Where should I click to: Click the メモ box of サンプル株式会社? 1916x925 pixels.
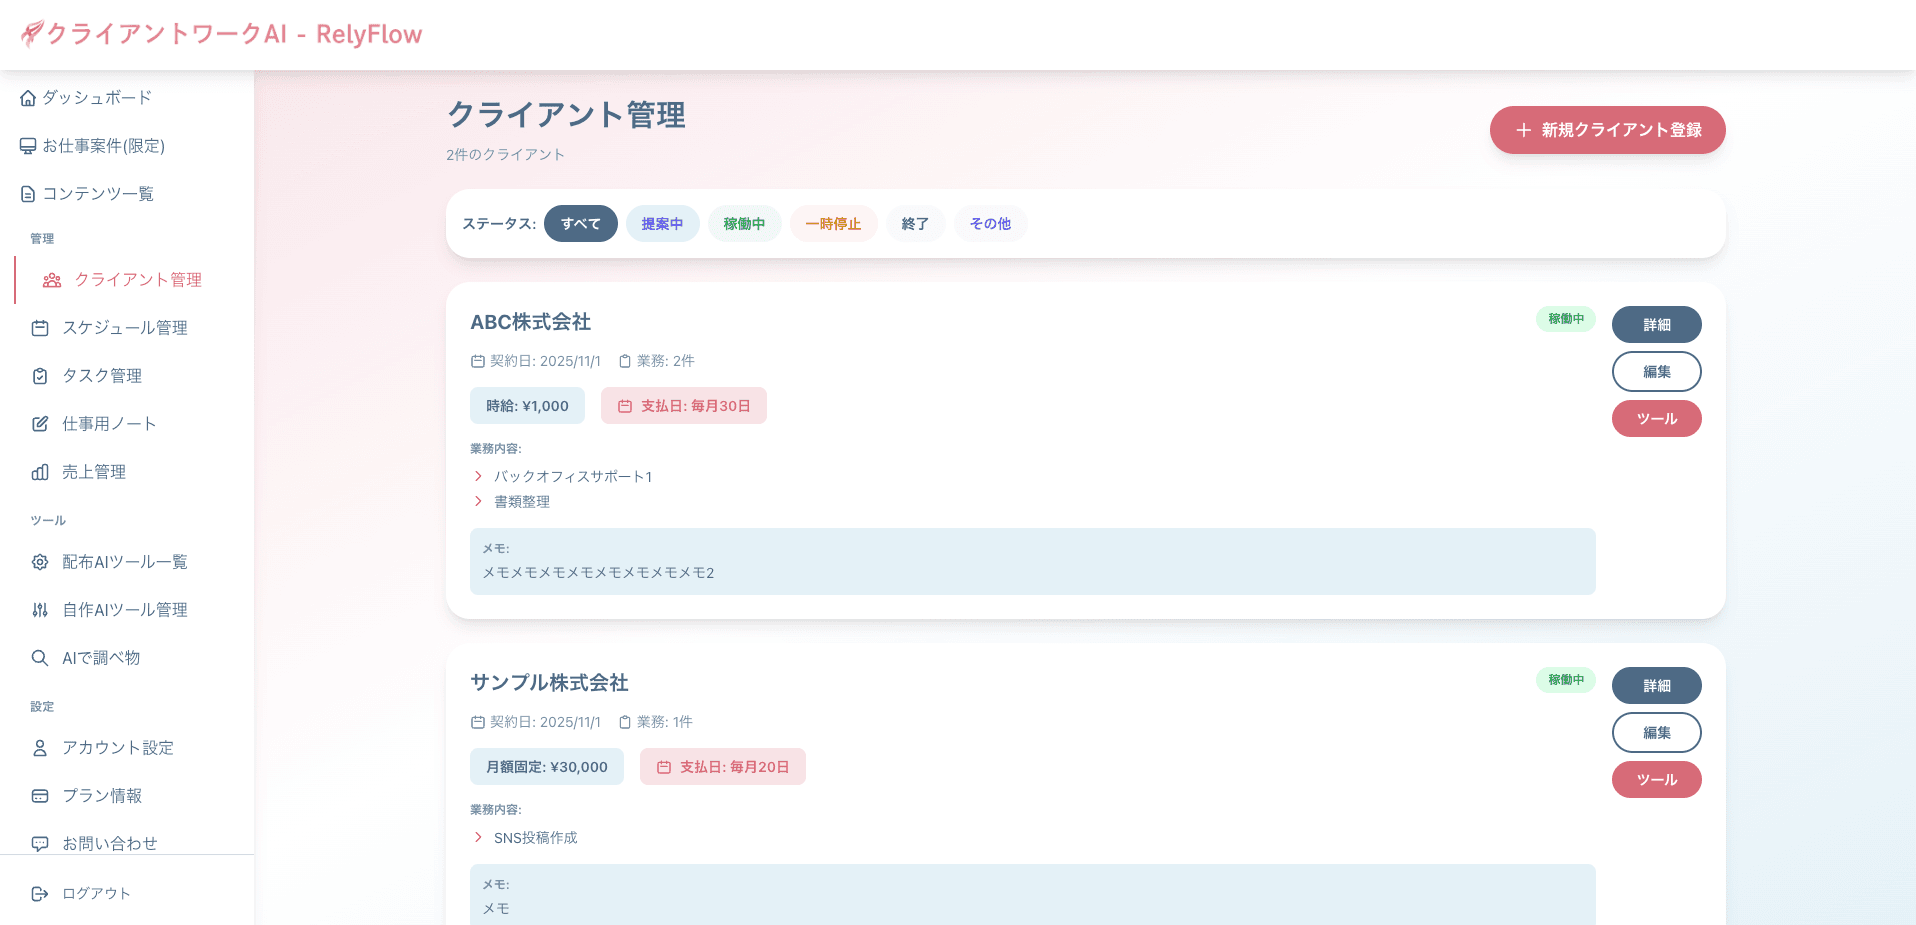[x=1032, y=895]
